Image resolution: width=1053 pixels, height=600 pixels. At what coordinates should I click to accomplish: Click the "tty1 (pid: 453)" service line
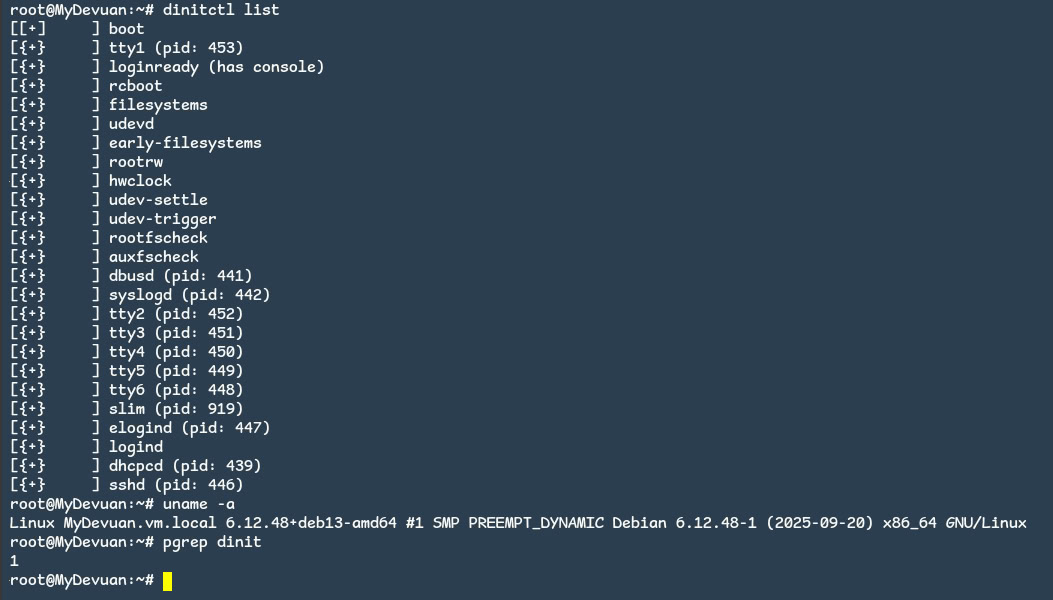tap(176, 48)
